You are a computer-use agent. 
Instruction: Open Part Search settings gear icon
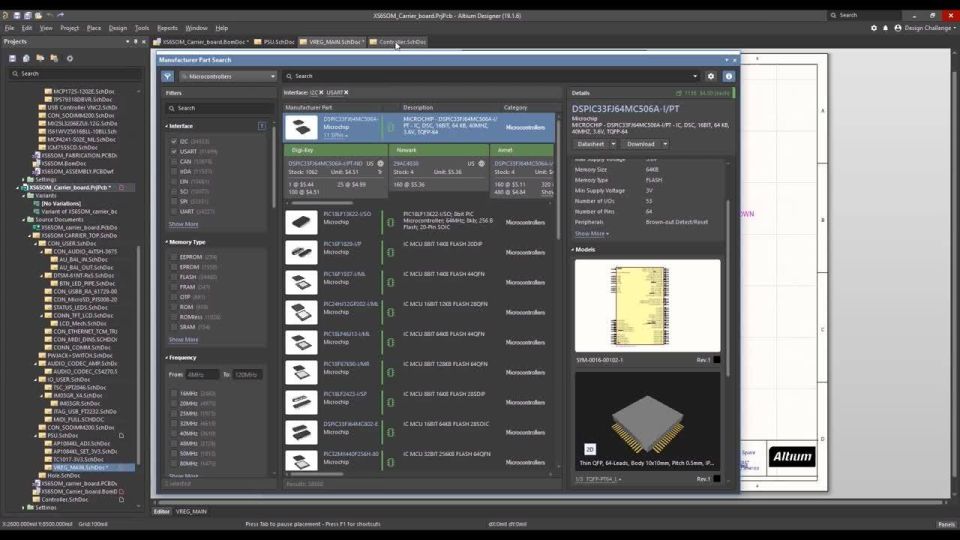point(711,77)
